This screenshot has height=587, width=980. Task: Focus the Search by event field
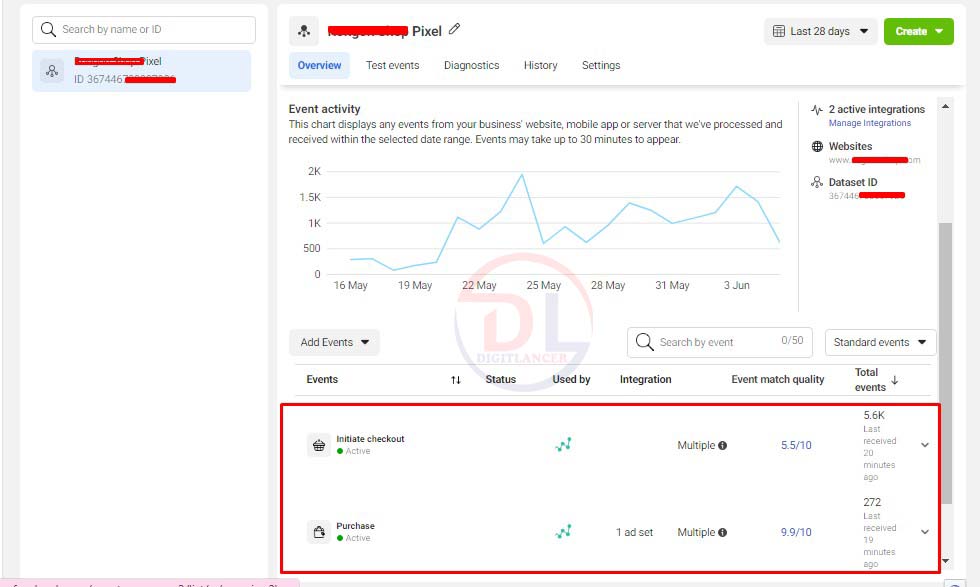pos(719,343)
